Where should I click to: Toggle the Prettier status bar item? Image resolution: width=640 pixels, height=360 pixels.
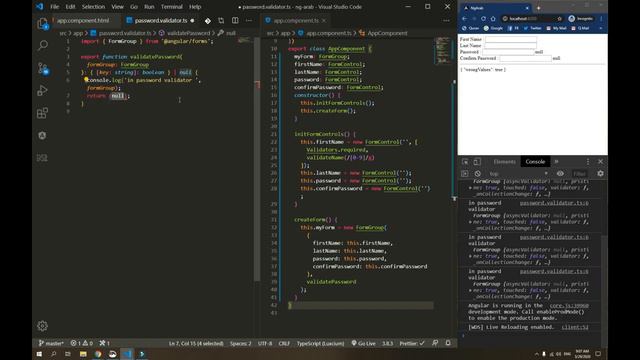pyautogui.click(x=412, y=343)
